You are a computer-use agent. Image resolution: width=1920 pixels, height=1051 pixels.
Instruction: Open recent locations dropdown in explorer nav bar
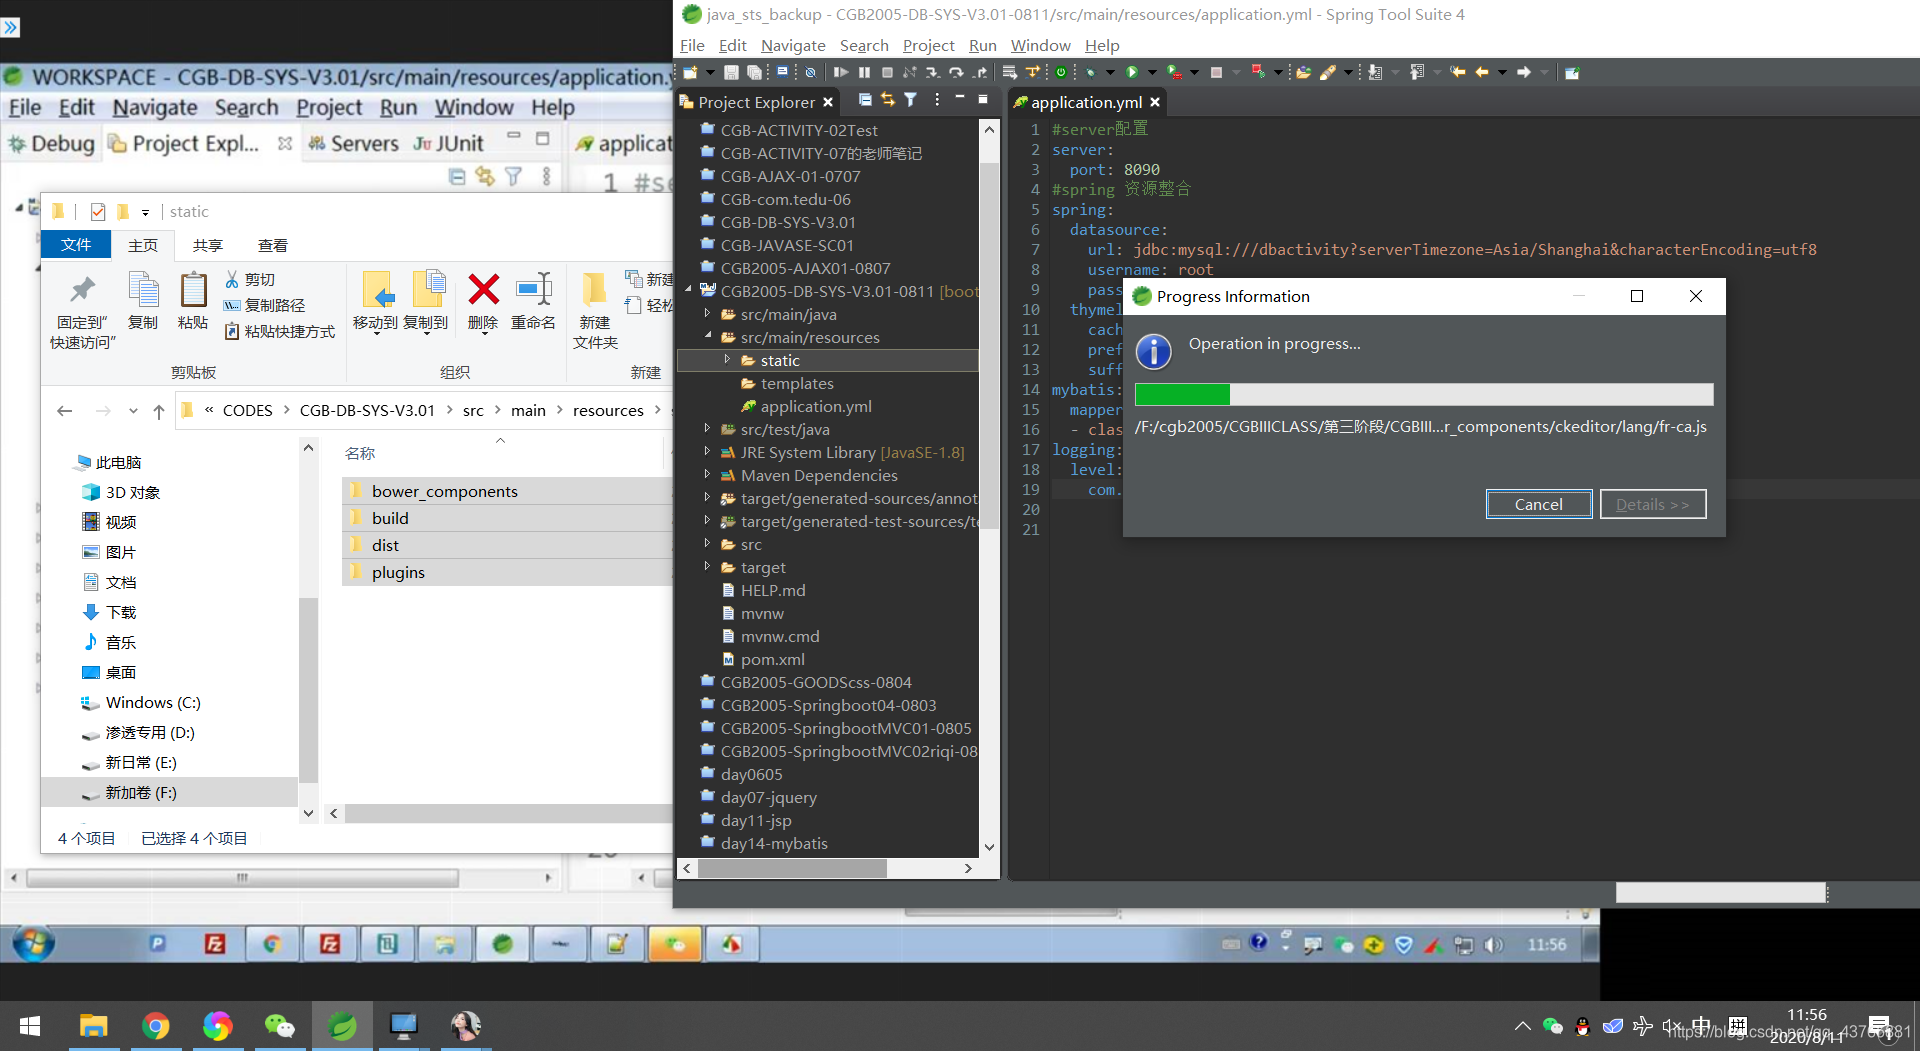tap(133, 411)
